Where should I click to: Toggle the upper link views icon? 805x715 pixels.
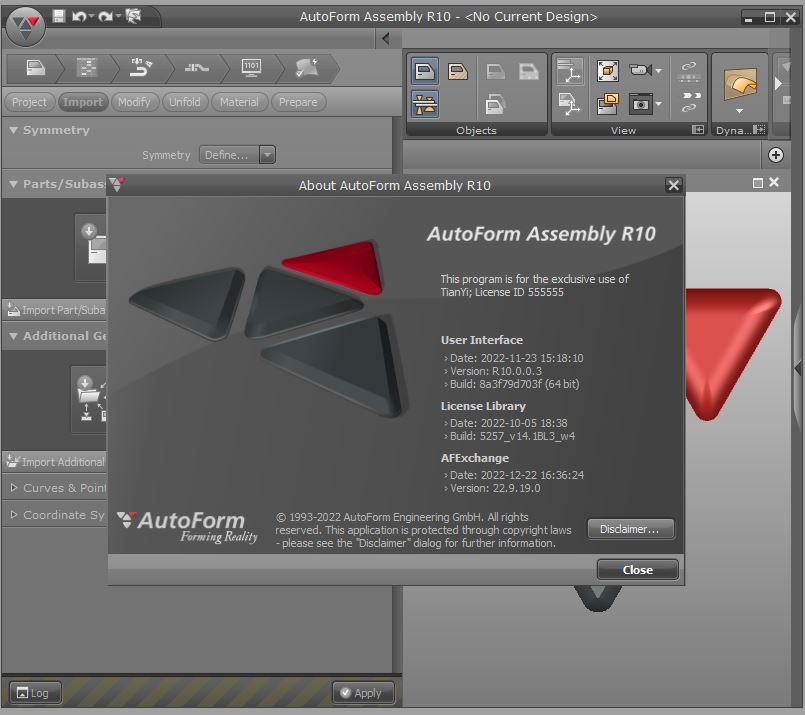click(x=689, y=71)
